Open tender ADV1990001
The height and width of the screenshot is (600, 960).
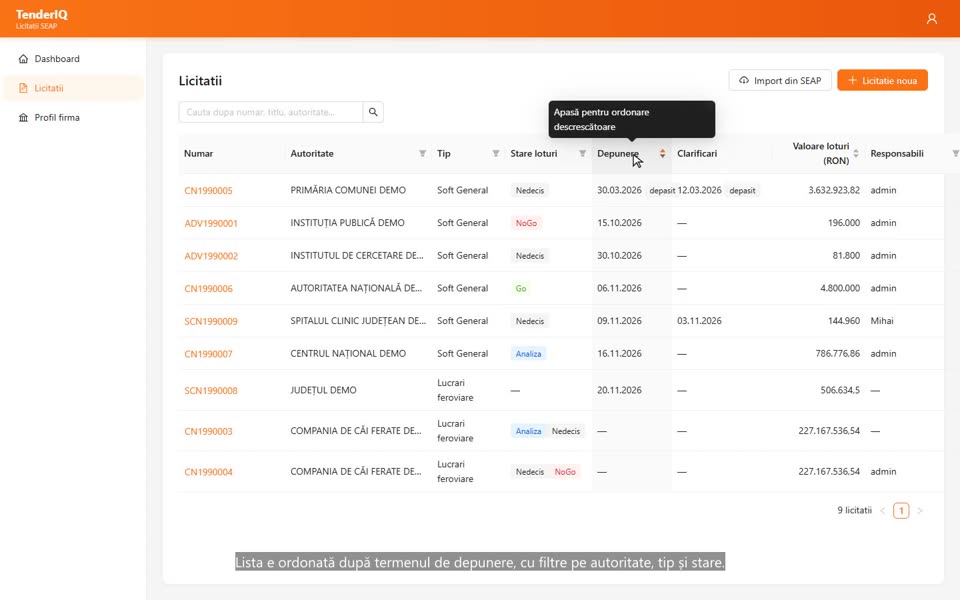coord(211,223)
